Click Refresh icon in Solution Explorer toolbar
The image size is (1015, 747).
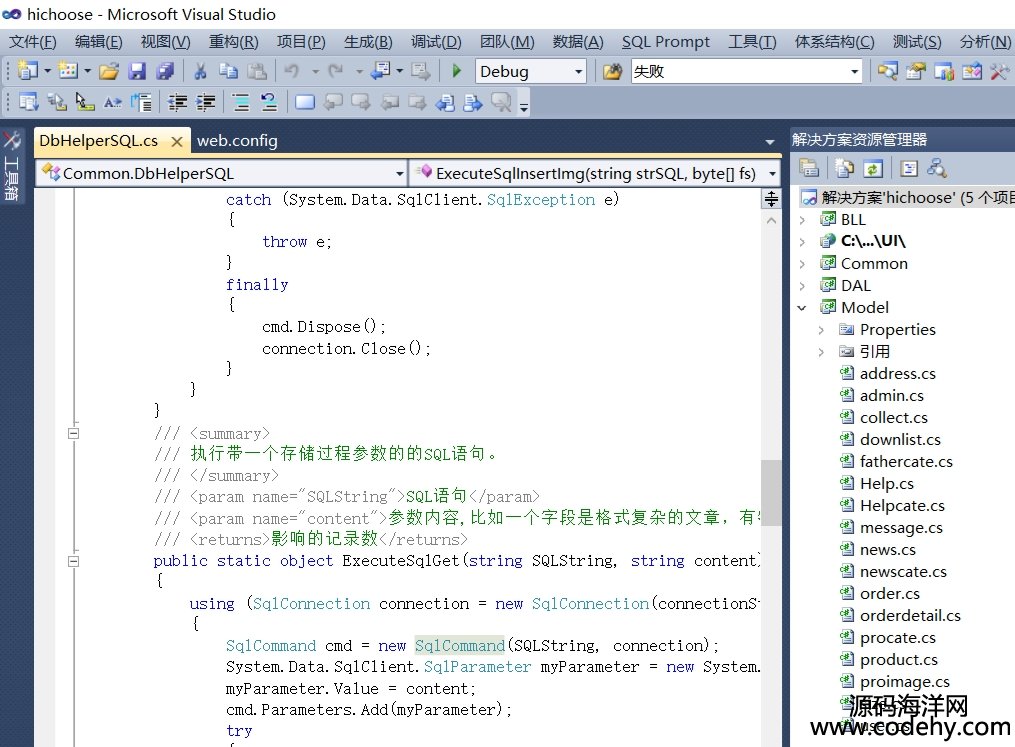(873, 169)
